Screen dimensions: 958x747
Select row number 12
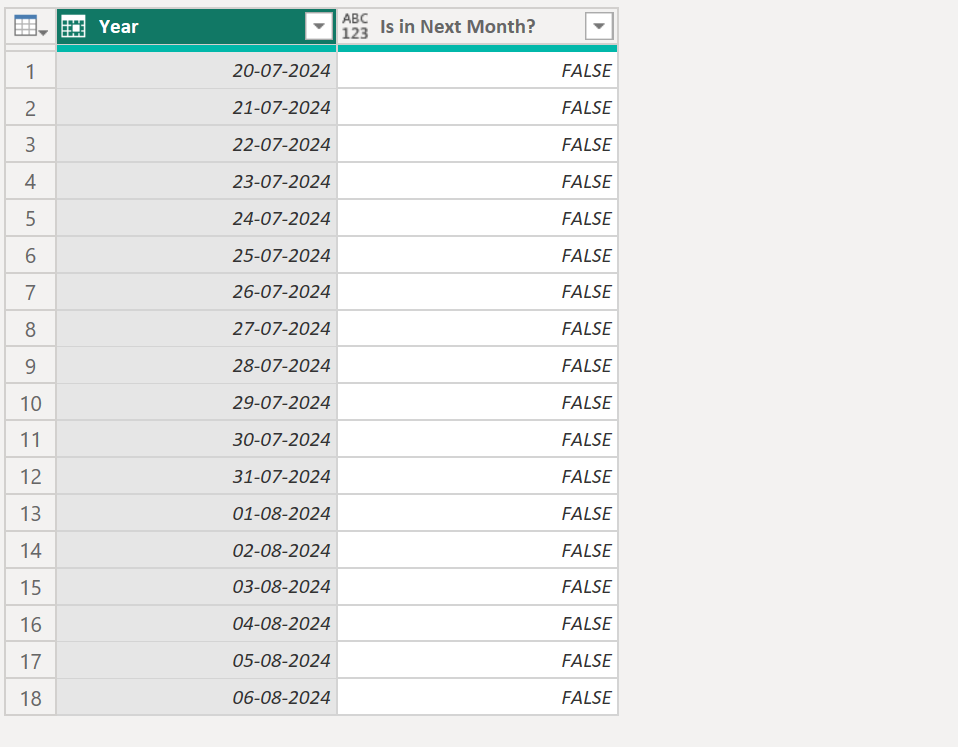[30, 476]
